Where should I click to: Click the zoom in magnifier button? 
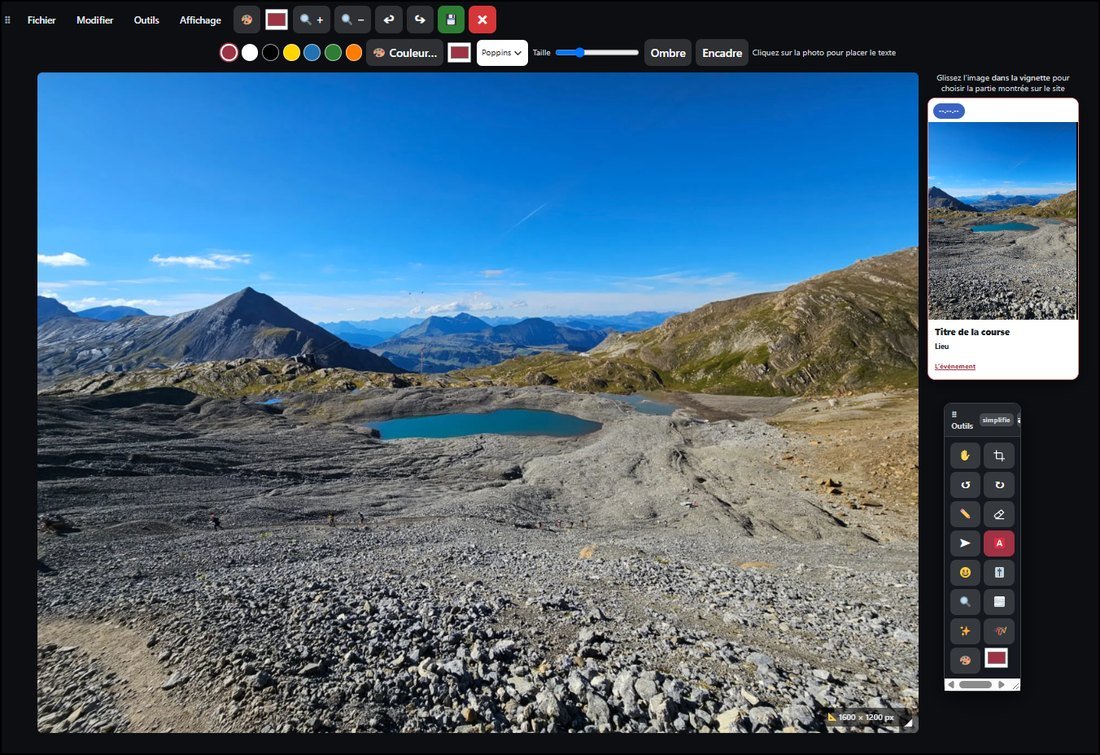(311, 20)
